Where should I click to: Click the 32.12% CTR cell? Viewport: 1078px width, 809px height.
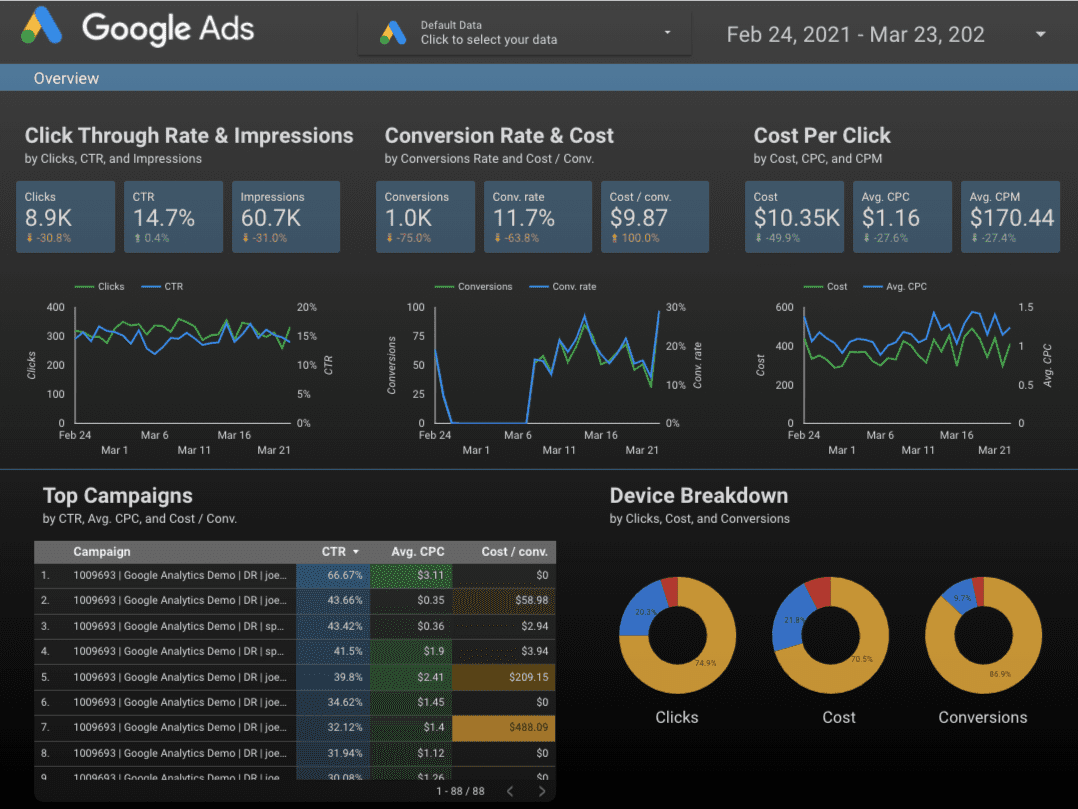333,727
